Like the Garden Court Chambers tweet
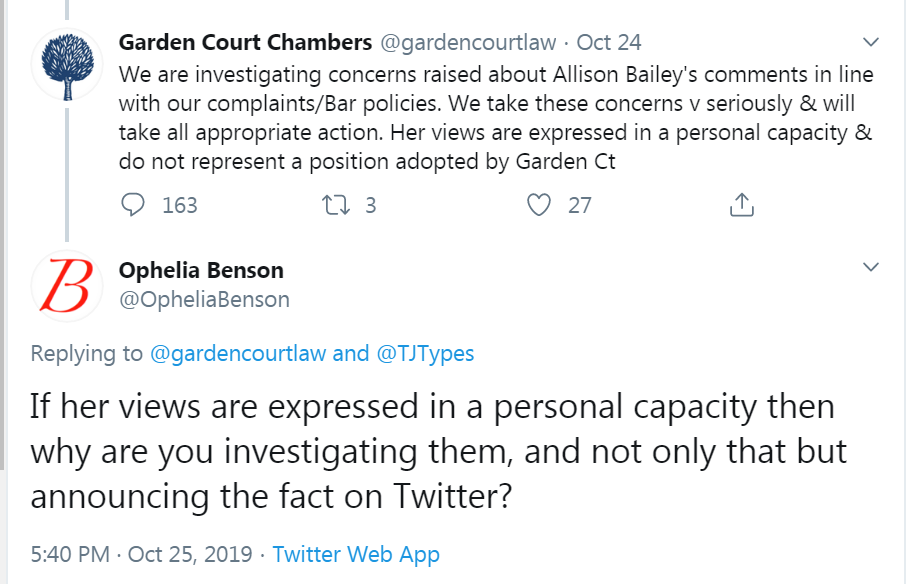923x584 pixels. (539, 205)
